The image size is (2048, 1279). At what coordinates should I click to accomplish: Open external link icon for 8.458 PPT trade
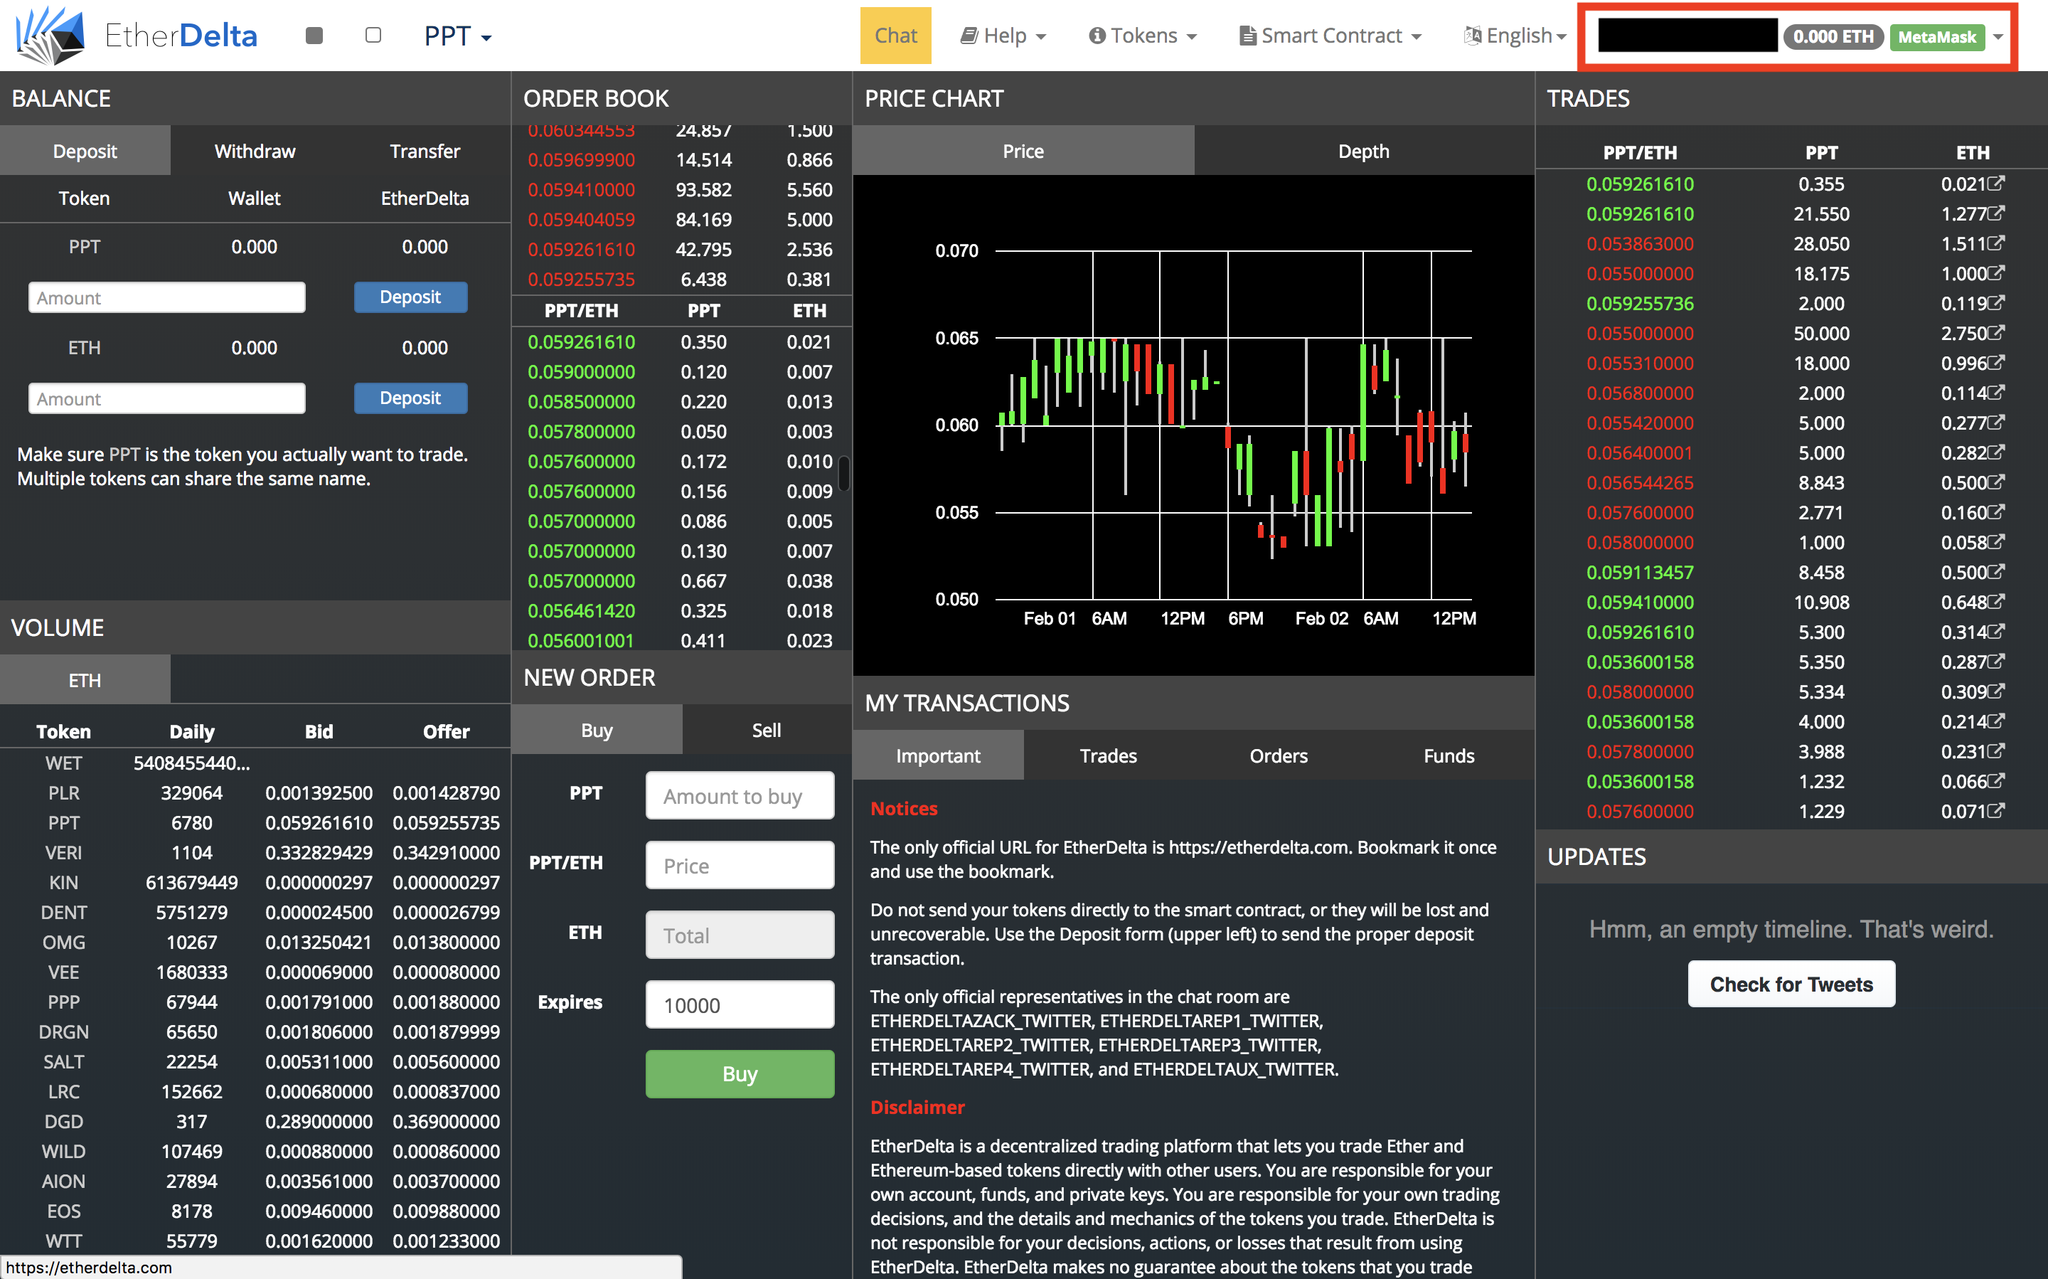1996,572
